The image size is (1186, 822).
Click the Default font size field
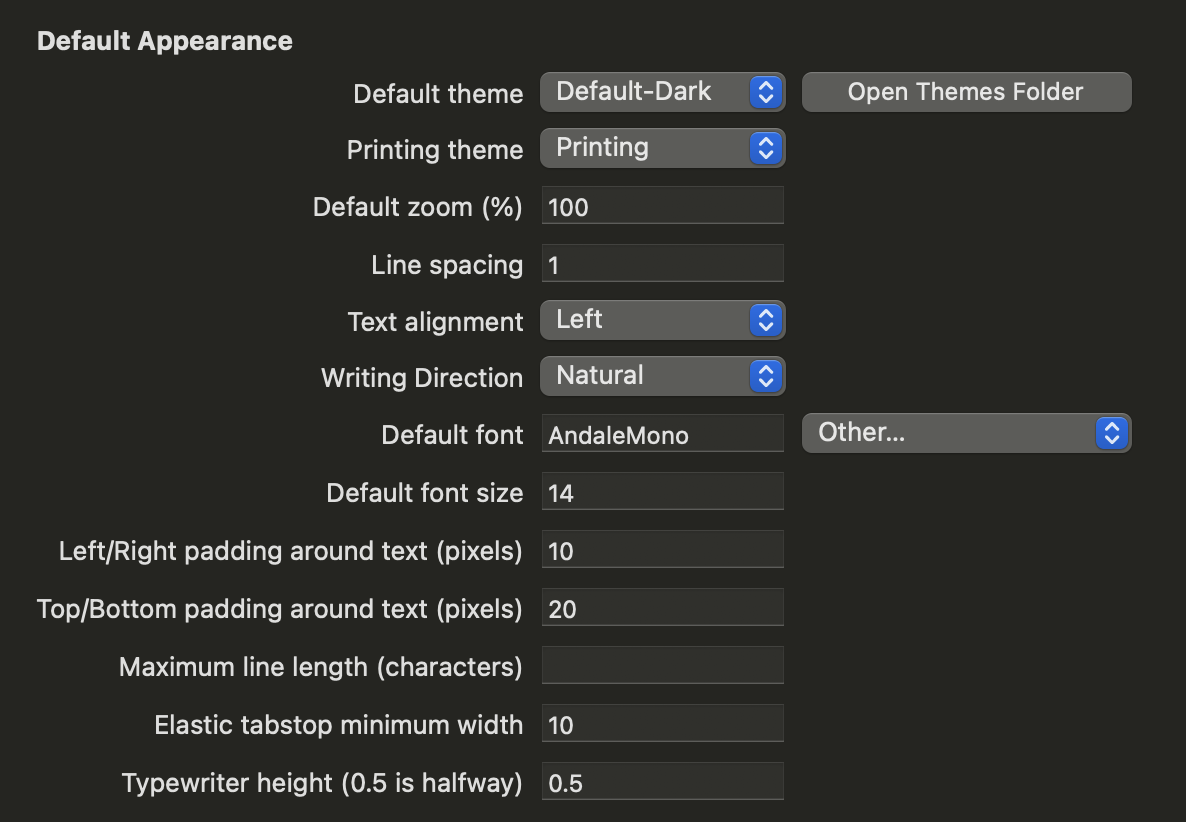[662, 493]
